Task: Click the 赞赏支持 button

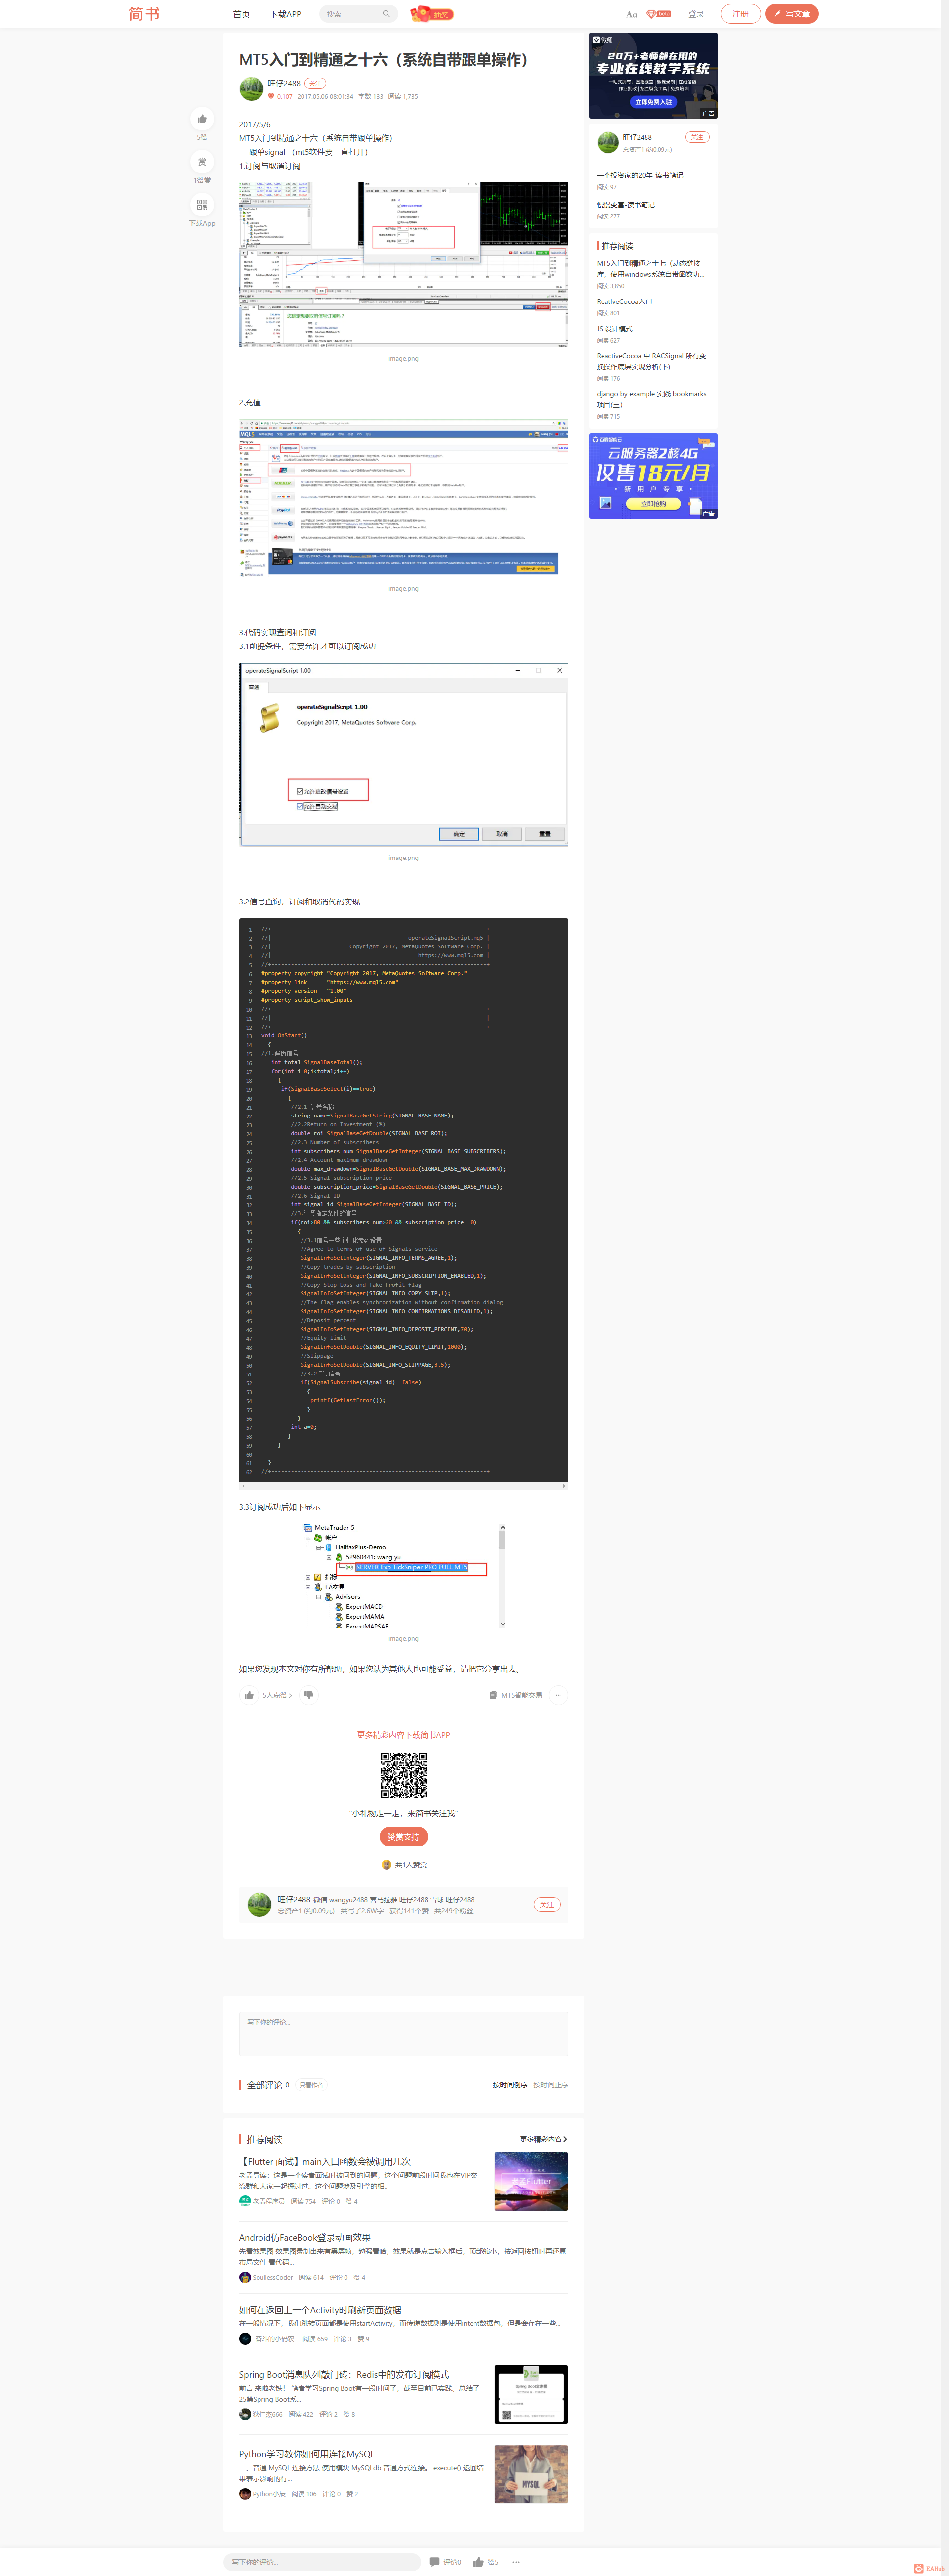Action: (x=403, y=1836)
